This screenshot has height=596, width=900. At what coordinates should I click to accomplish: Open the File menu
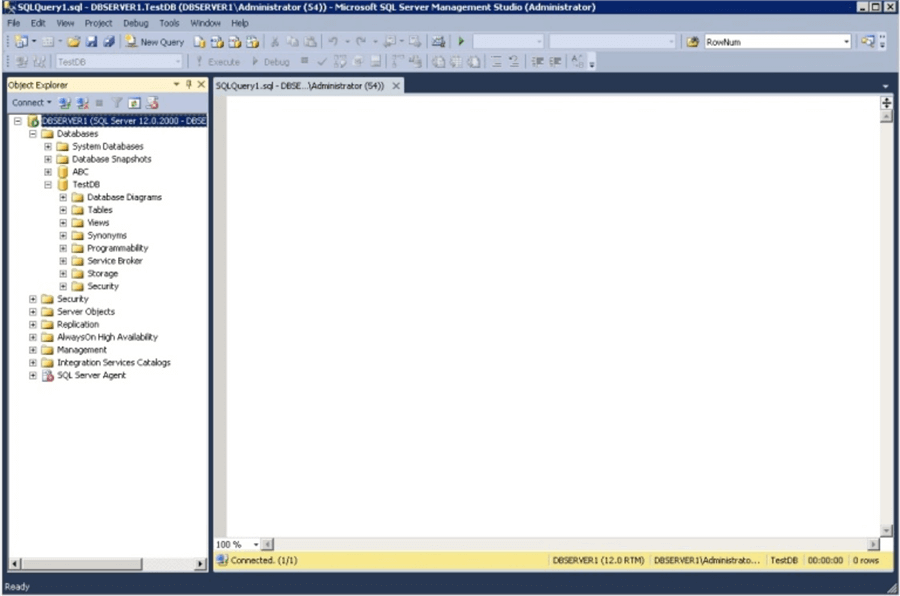[14, 23]
